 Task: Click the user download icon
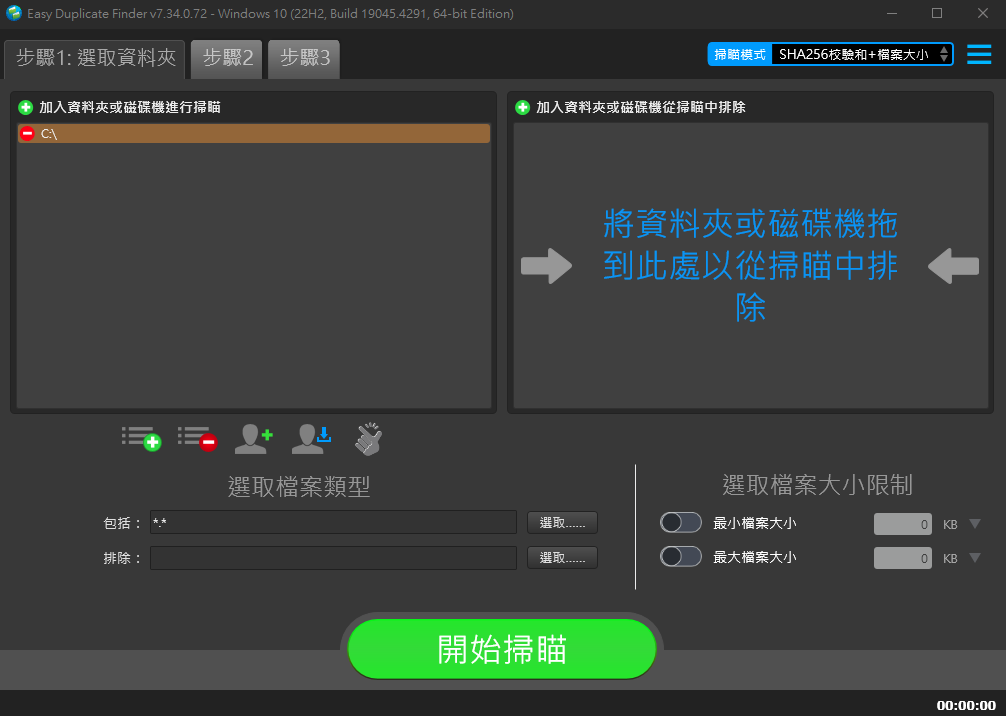(311, 439)
